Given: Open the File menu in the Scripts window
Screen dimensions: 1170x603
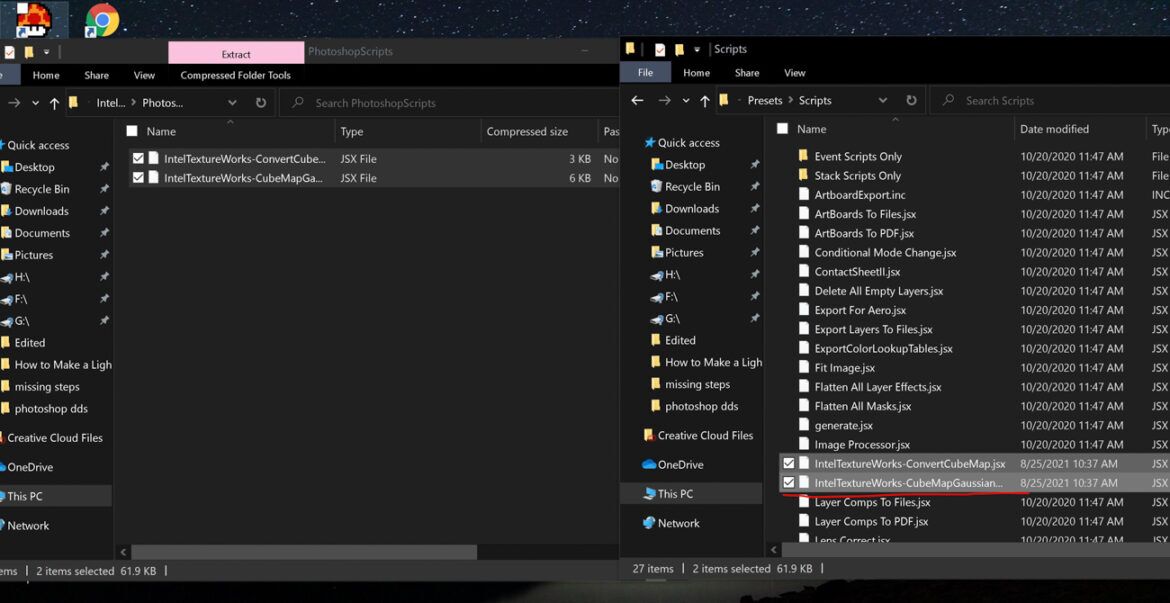Looking at the screenshot, I should pyautogui.click(x=645, y=72).
